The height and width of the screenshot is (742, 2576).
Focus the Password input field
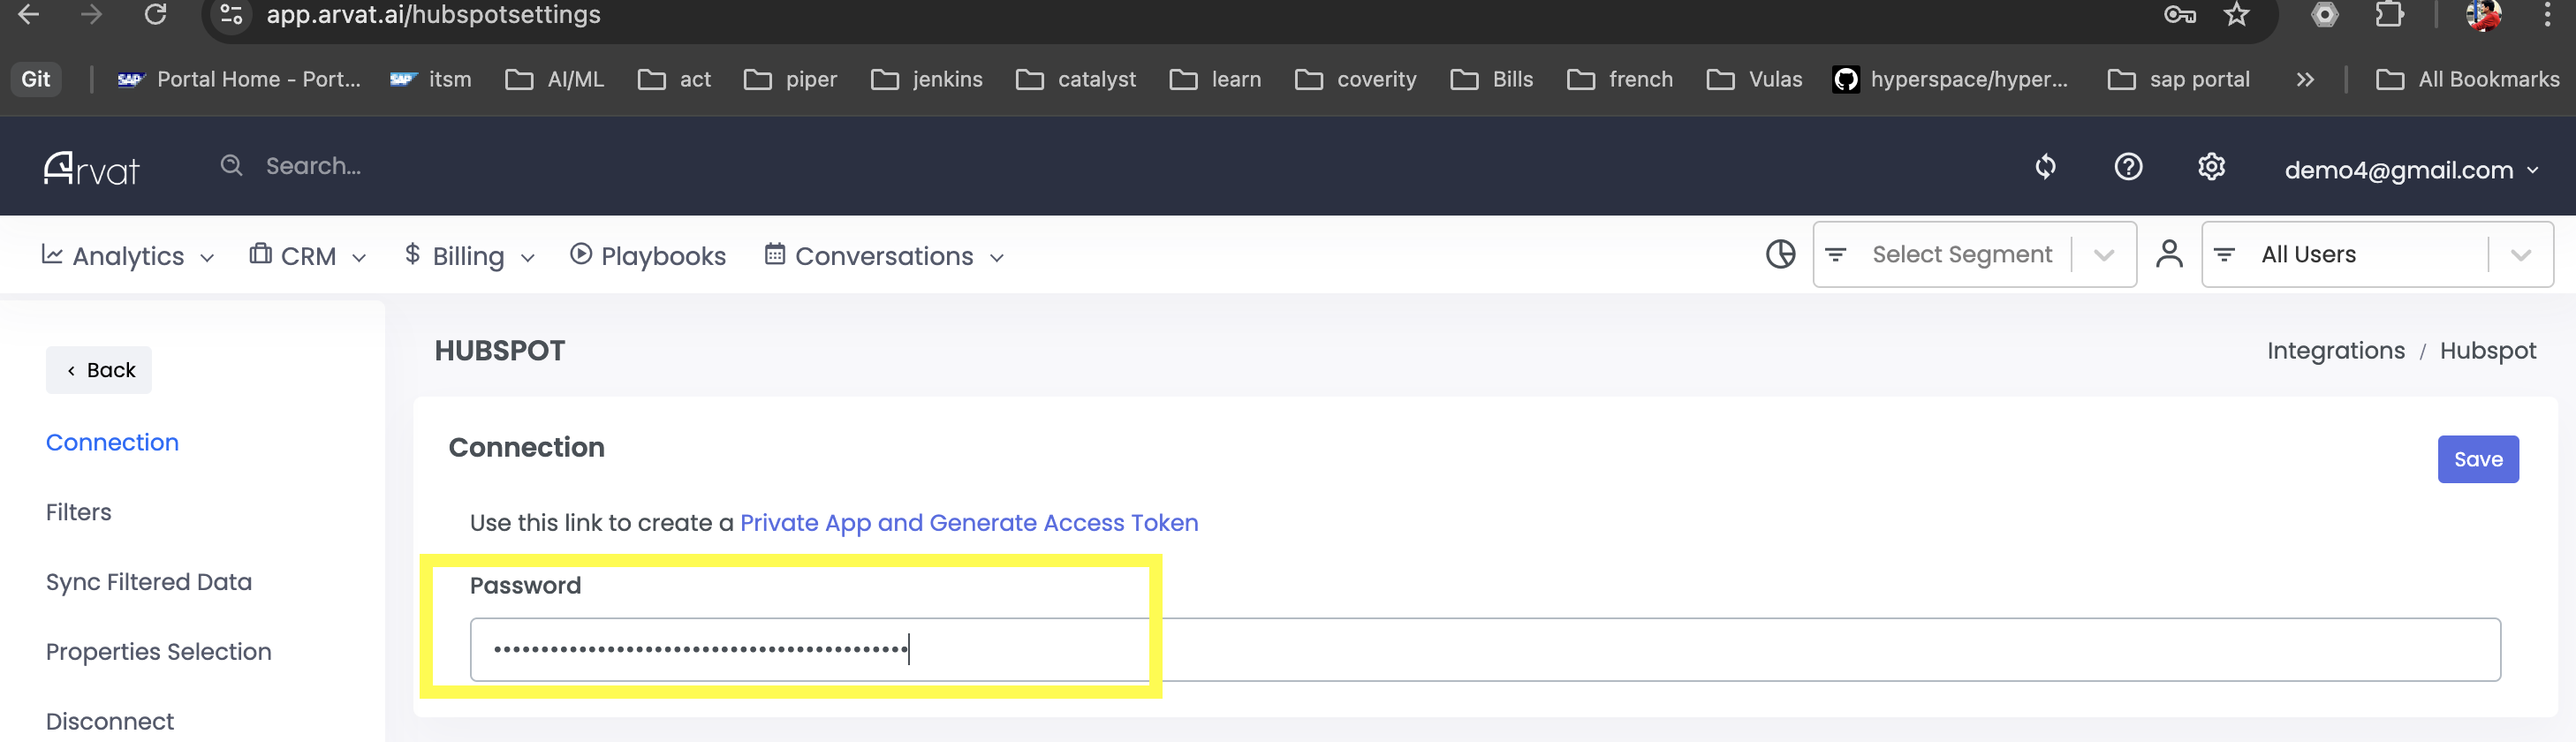pos(1485,650)
